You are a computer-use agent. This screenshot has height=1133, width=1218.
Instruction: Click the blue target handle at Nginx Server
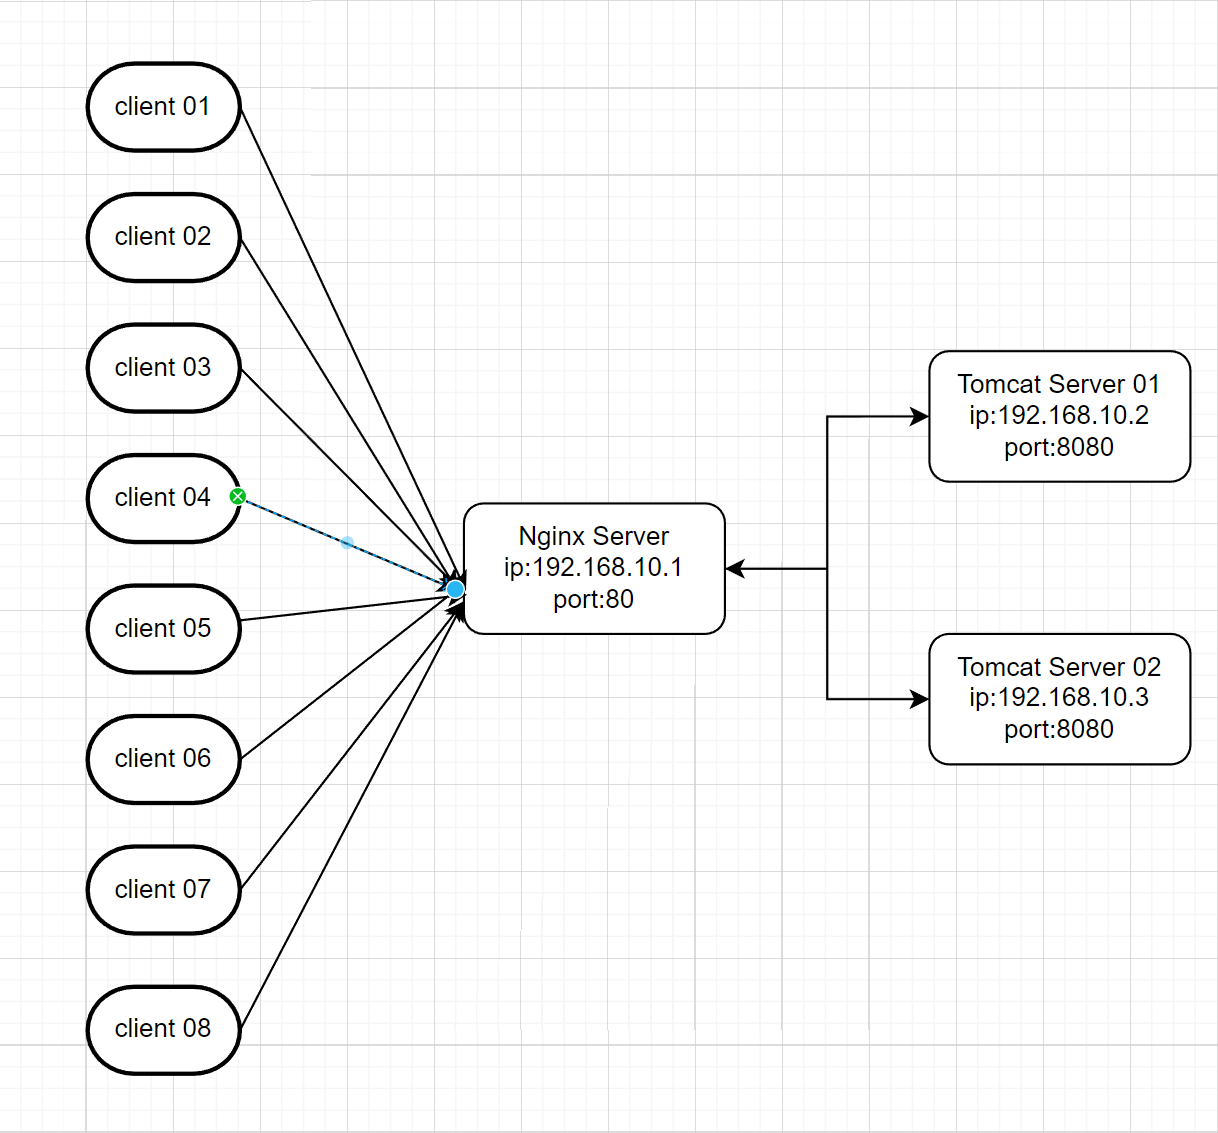[455, 589]
